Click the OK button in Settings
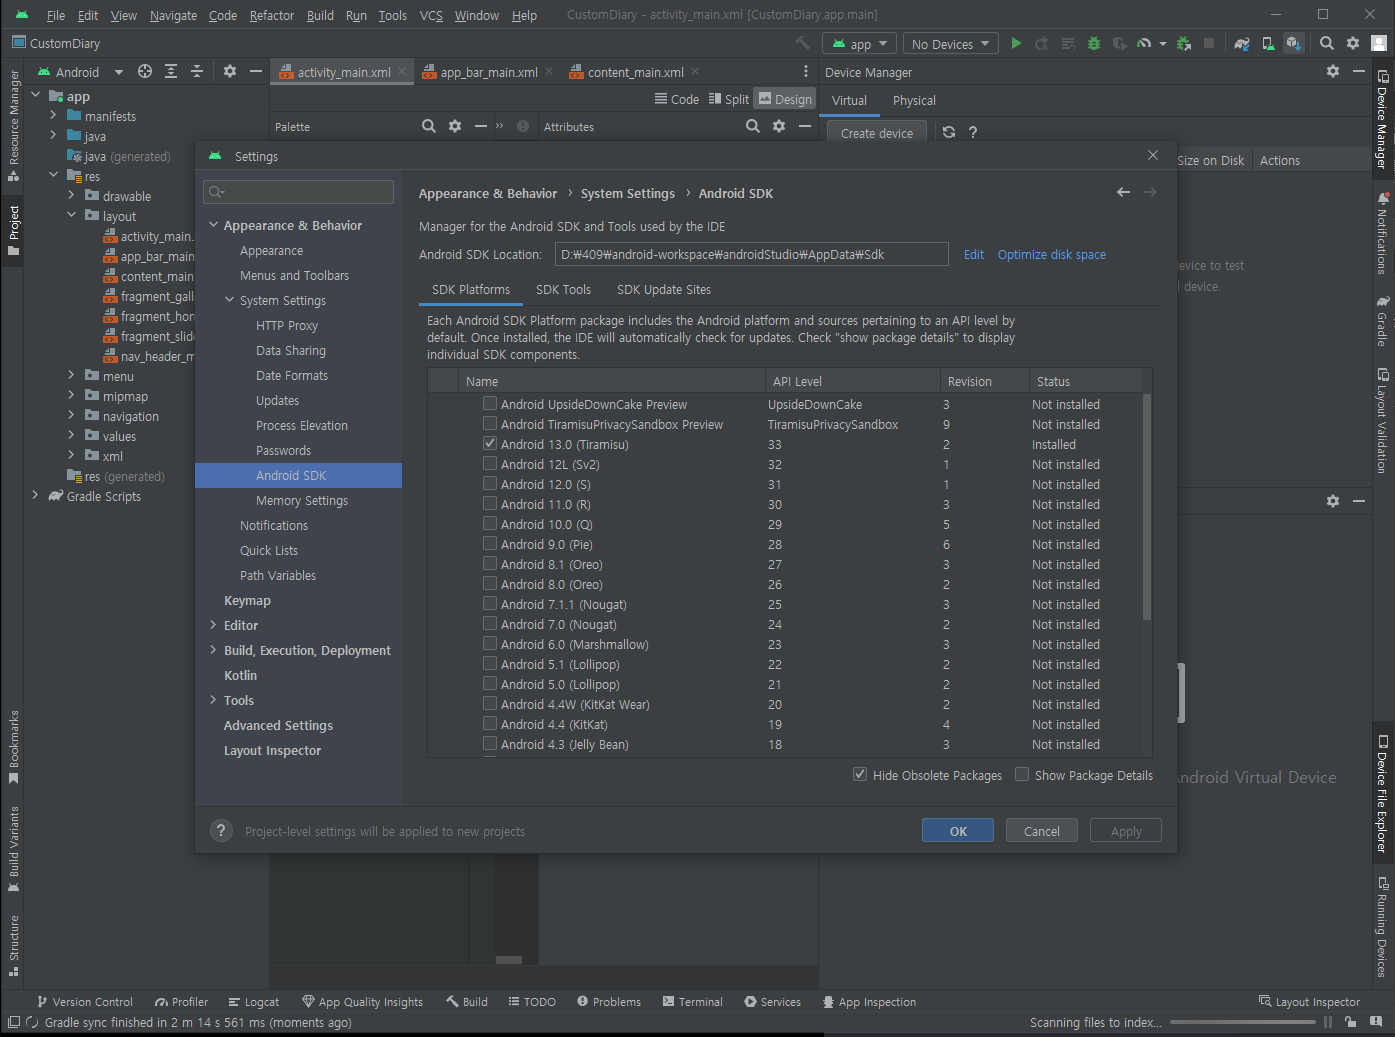Image resolution: width=1395 pixels, height=1037 pixels. [958, 831]
